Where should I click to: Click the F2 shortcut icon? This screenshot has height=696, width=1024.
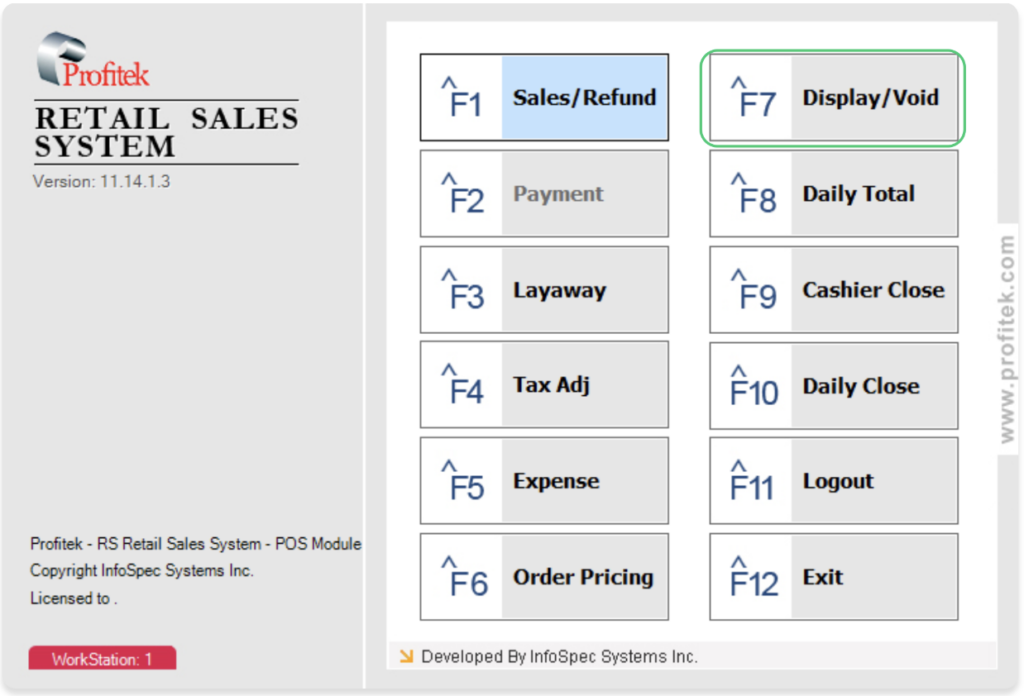462,194
